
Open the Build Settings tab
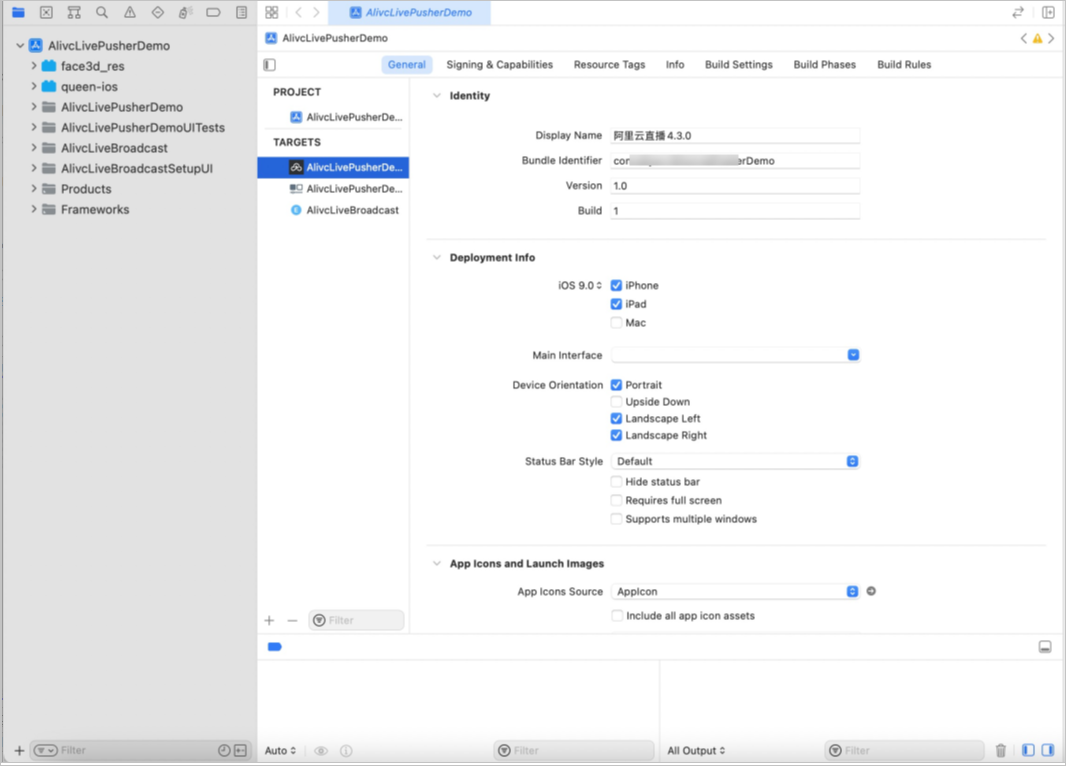click(x=738, y=65)
